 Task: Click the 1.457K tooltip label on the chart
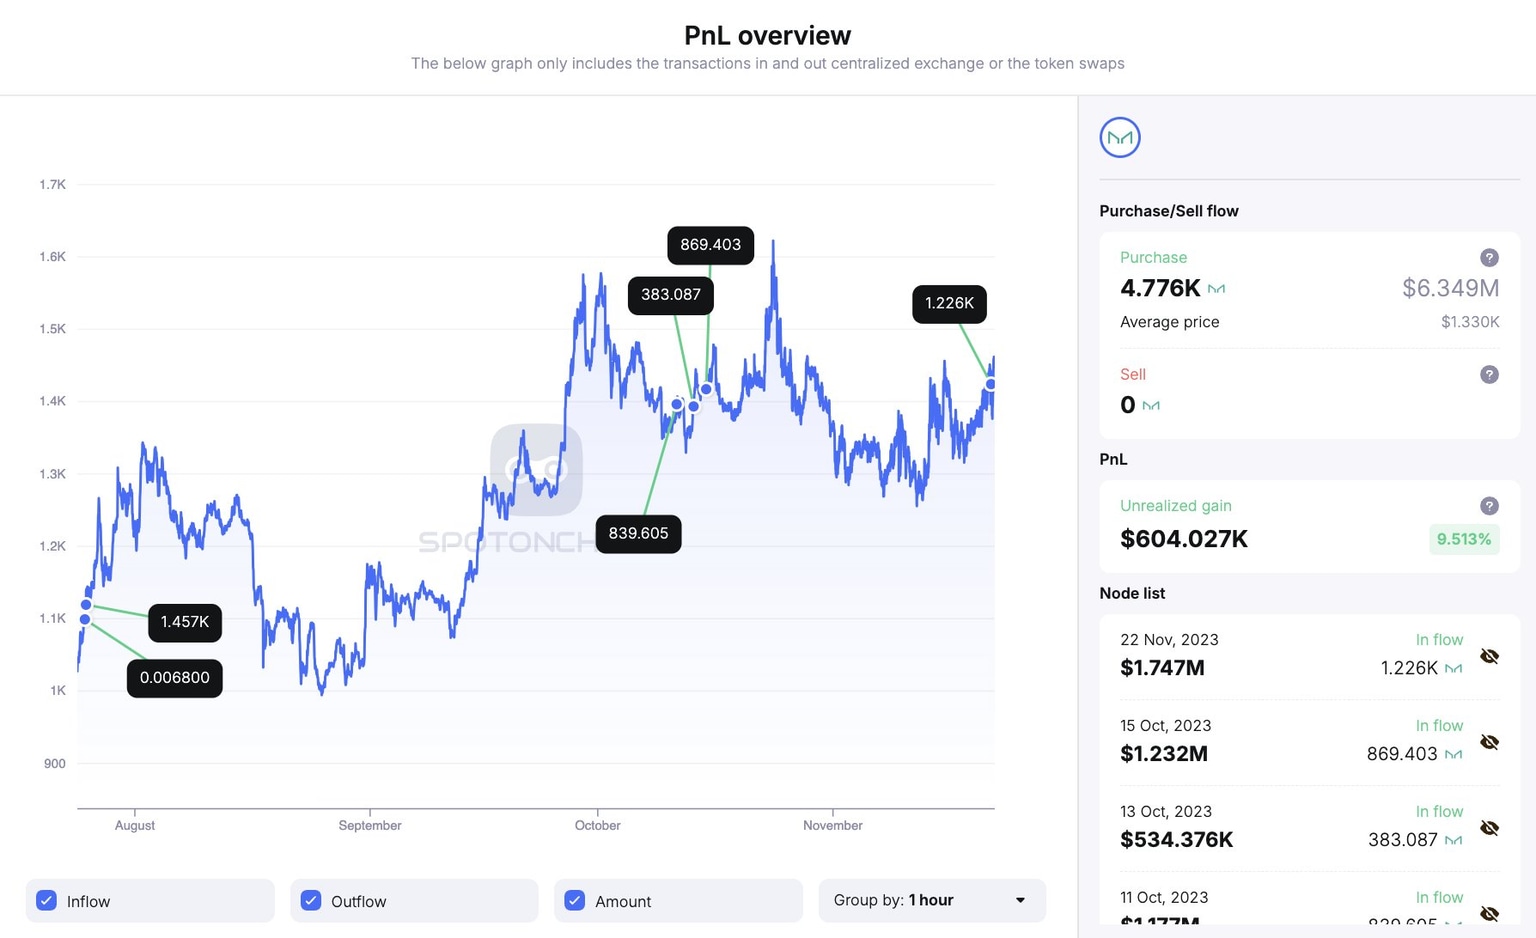click(184, 622)
